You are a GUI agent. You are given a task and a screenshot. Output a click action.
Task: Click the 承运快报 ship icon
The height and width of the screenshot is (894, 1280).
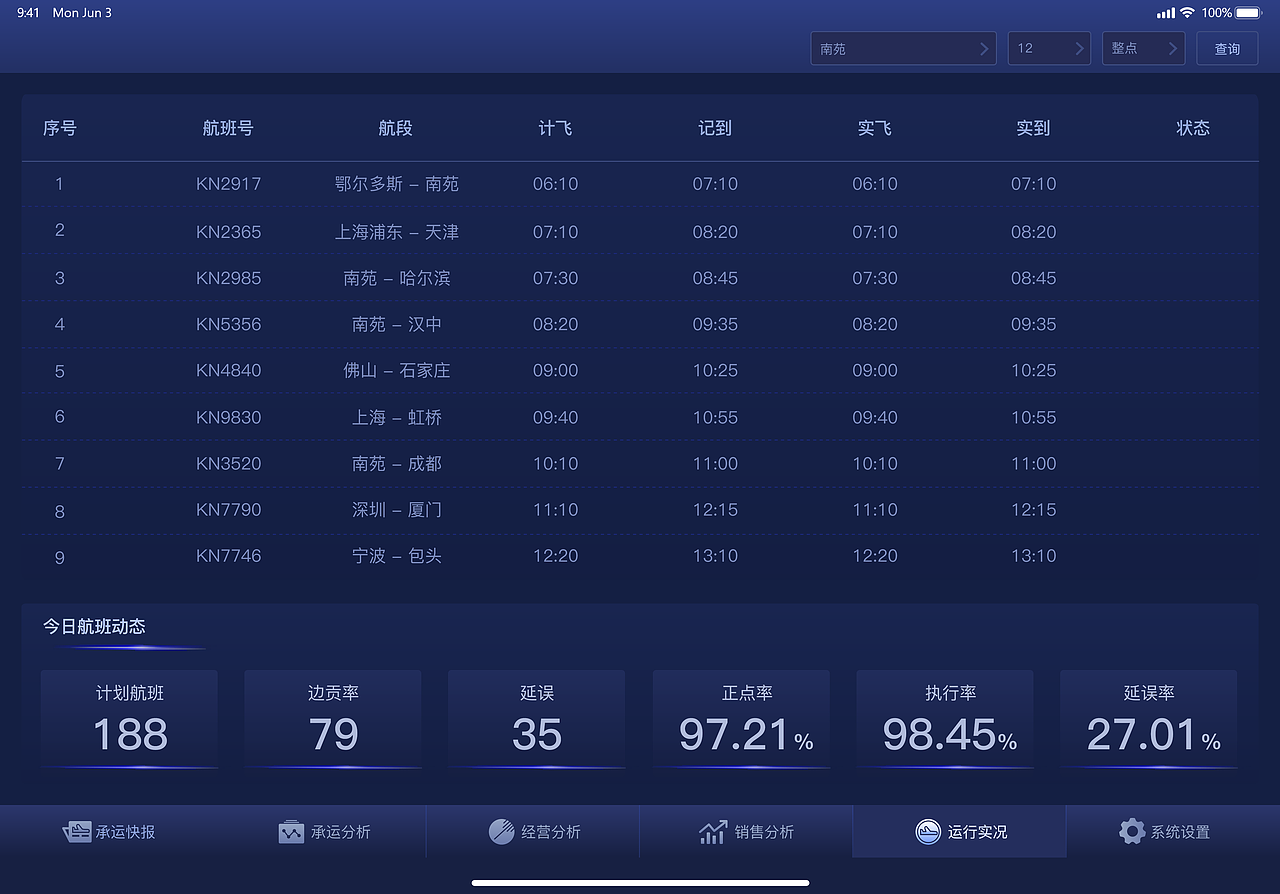click(77, 831)
